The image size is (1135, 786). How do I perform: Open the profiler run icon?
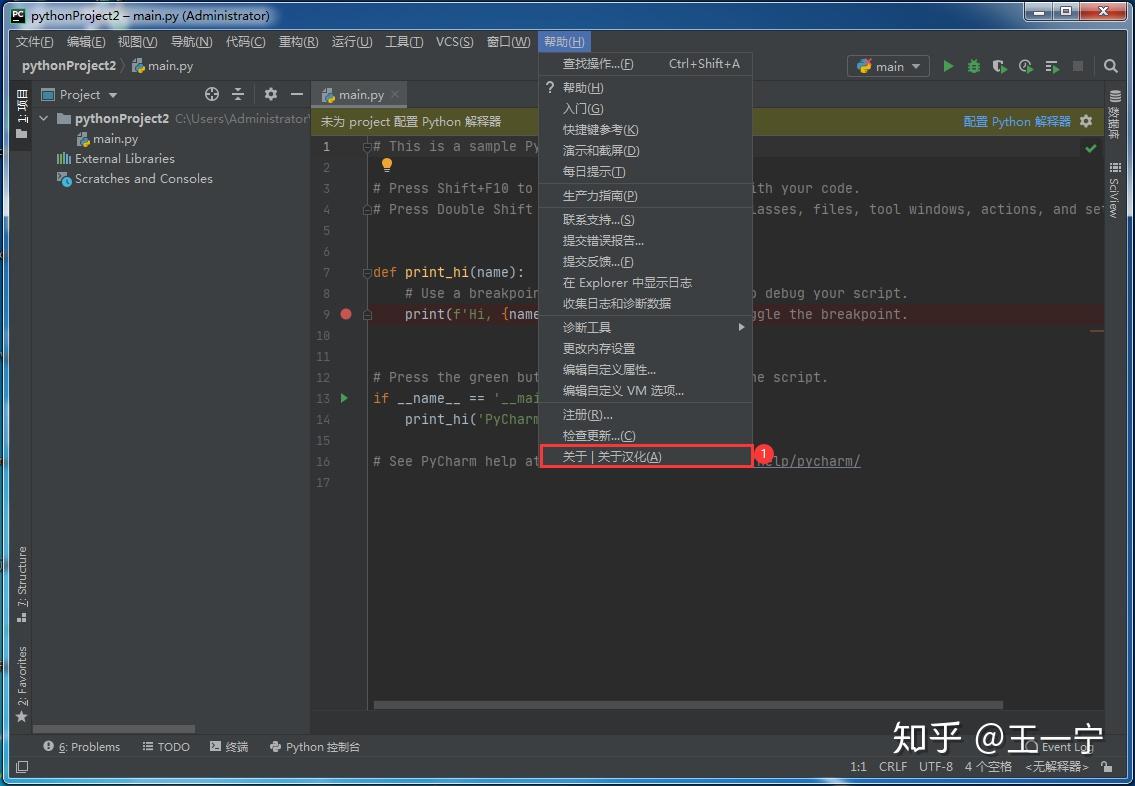pos(1026,66)
